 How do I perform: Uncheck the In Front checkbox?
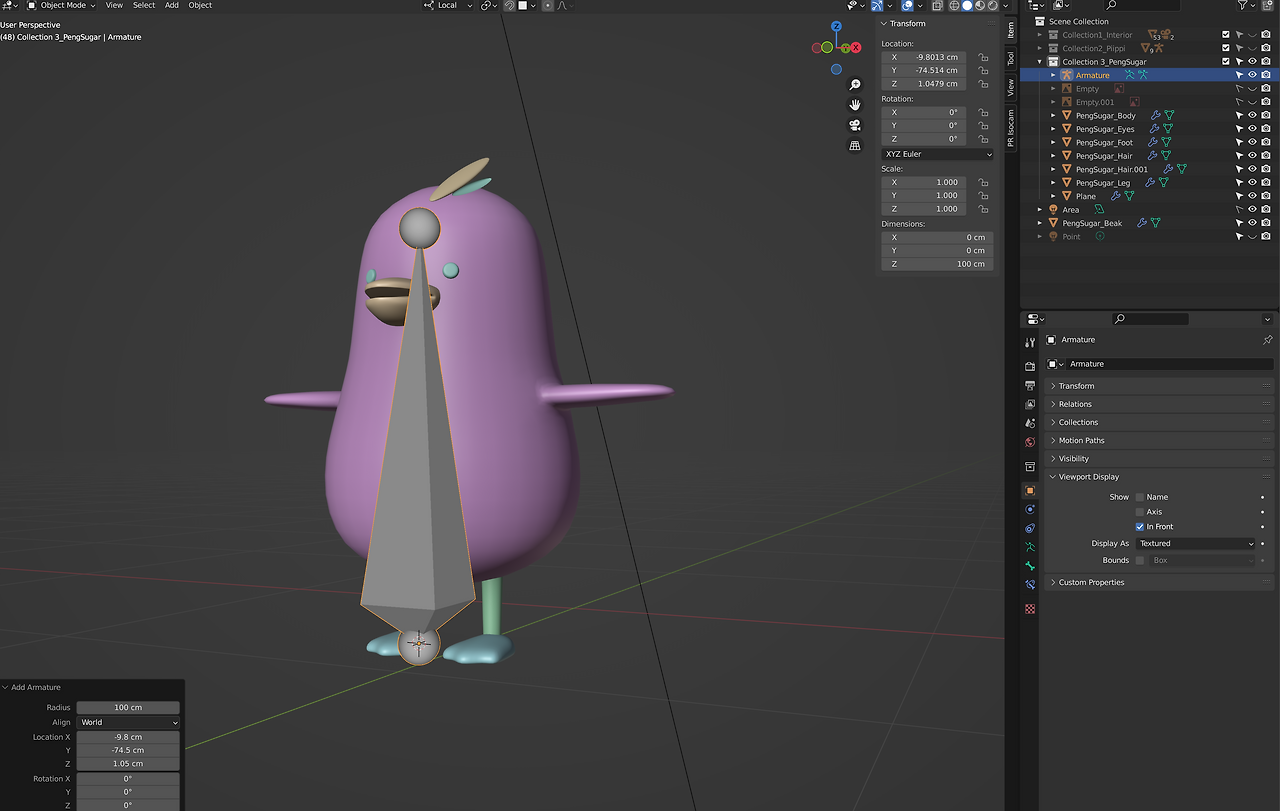click(x=1140, y=527)
